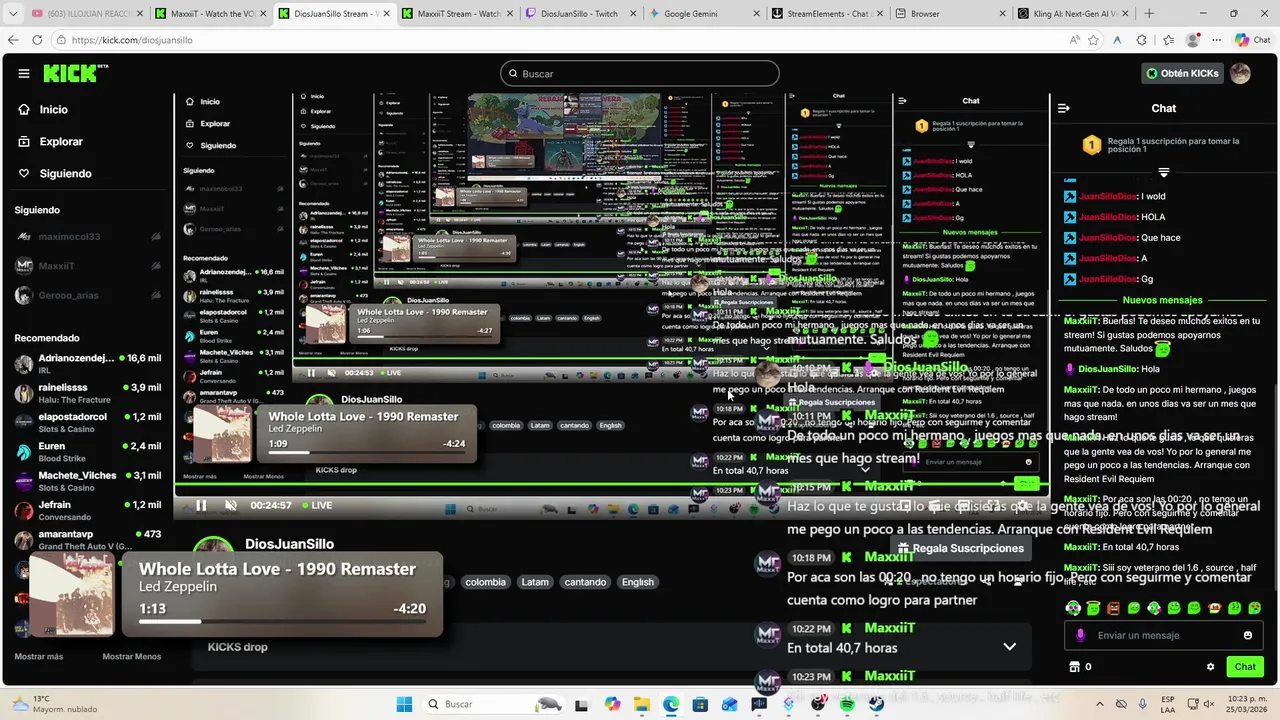The image size is (1280, 720).
Task: Open recommended channel elapostadorcol
Action: pos(87,422)
